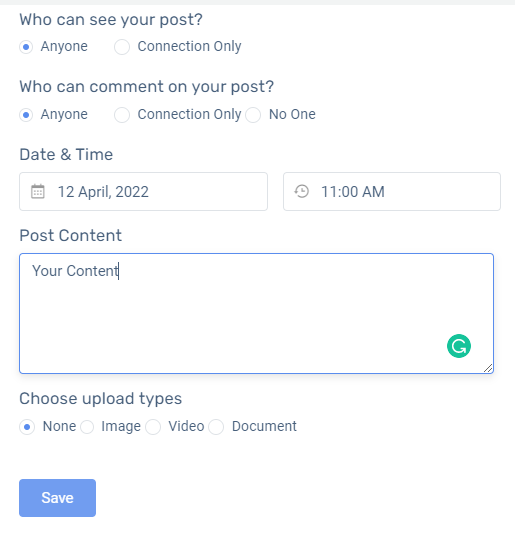The height and width of the screenshot is (538, 515).
Task: Click the Save button
Action: pos(57,498)
